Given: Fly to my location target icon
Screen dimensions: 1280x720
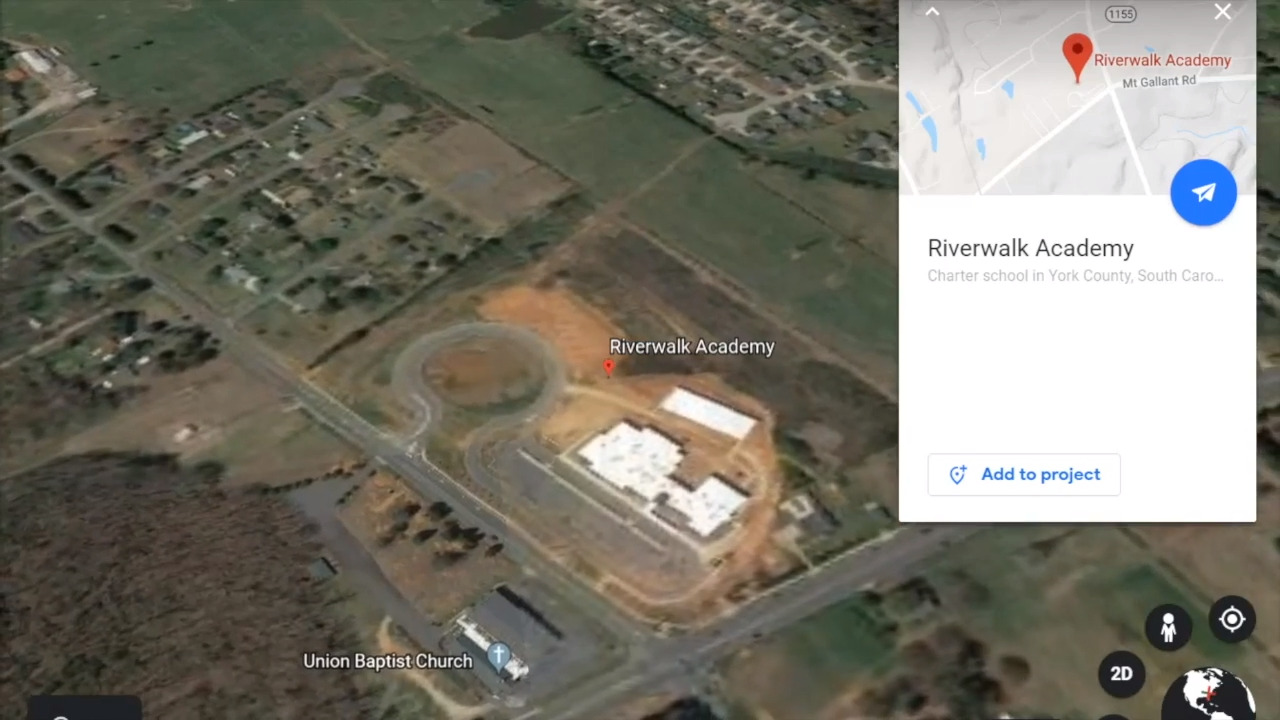Looking at the screenshot, I should coord(1232,620).
